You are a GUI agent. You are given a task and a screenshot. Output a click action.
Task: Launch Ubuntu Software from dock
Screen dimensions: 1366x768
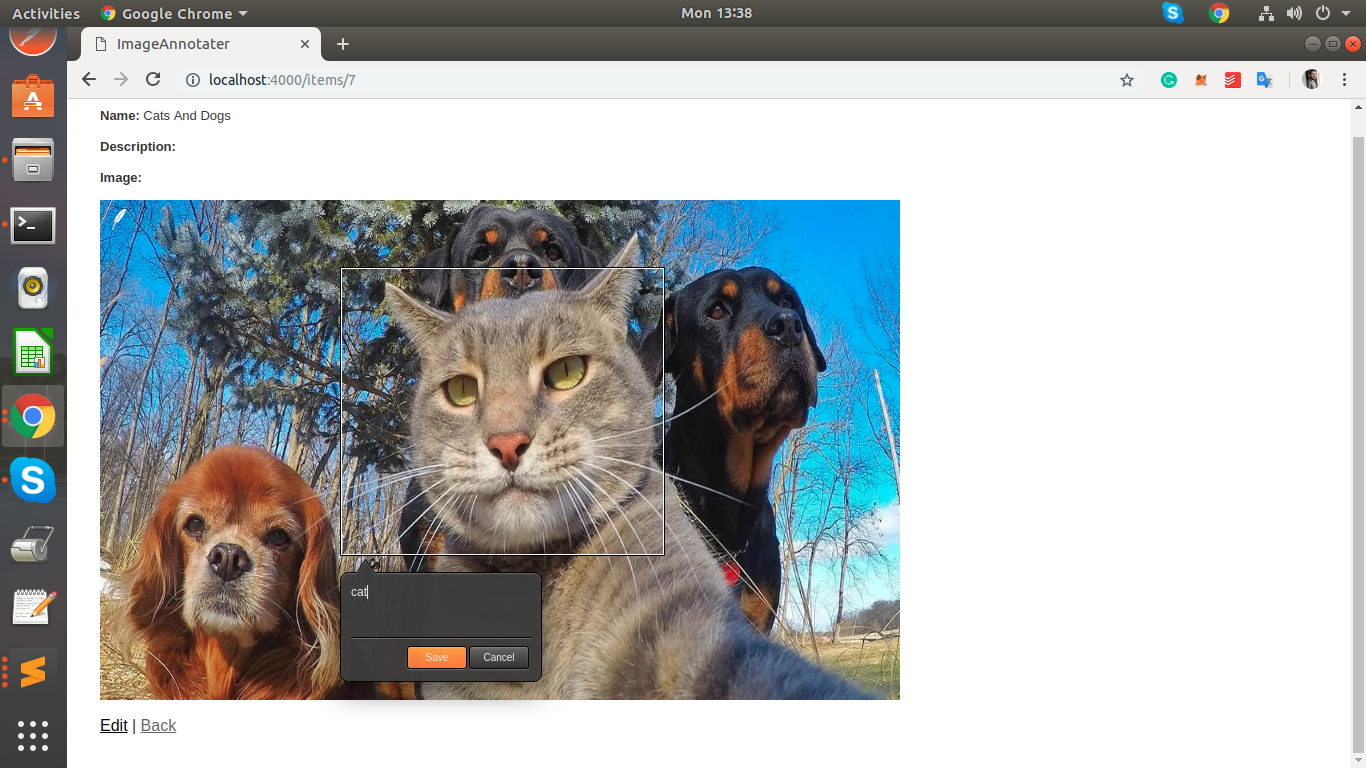tap(33, 98)
